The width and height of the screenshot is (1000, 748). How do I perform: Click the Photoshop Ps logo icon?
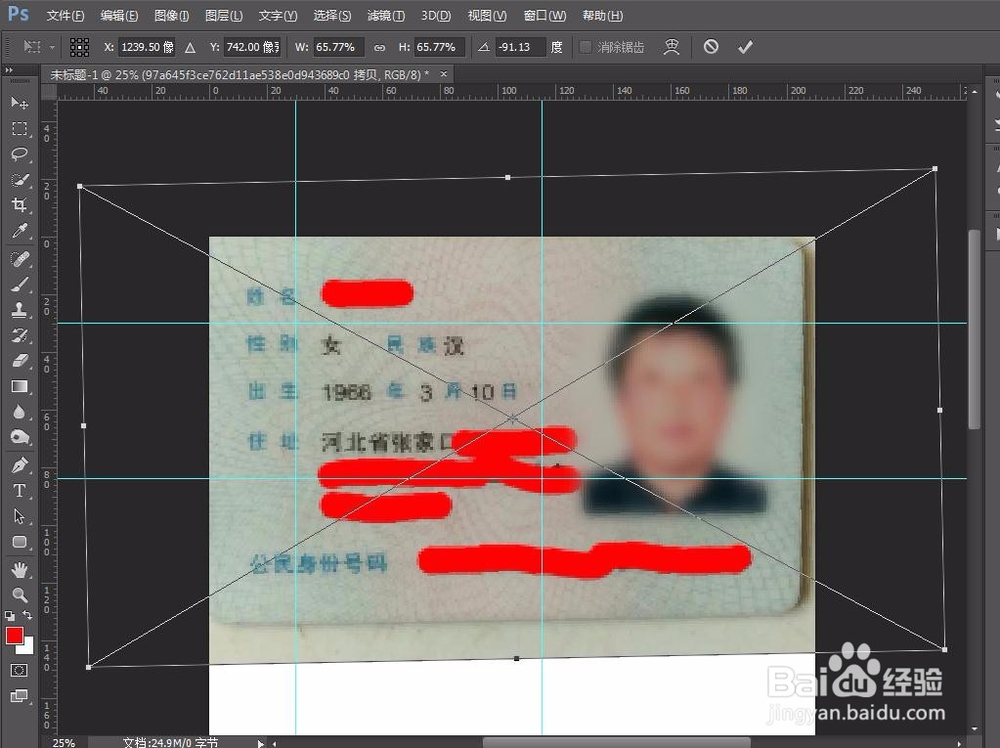18,14
